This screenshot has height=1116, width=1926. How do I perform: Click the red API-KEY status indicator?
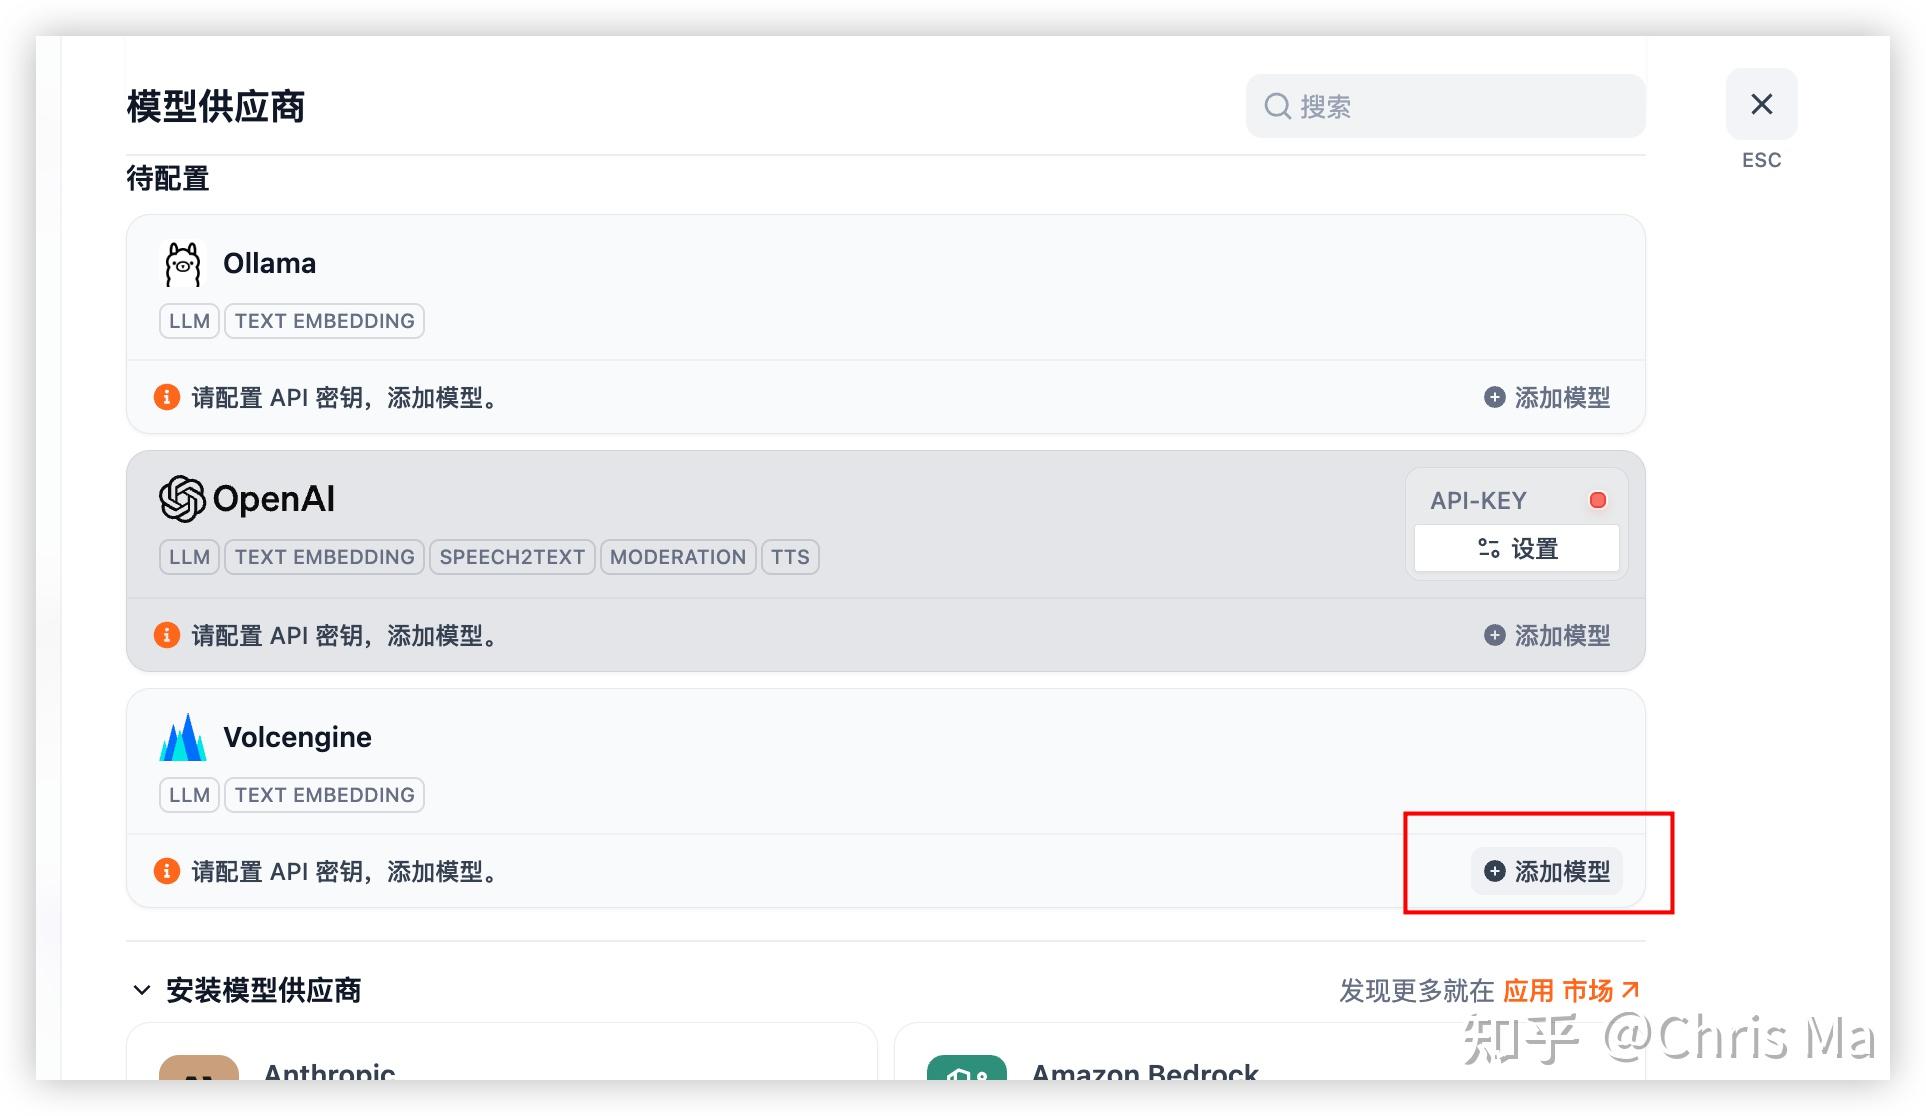click(x=1597, y=500)
